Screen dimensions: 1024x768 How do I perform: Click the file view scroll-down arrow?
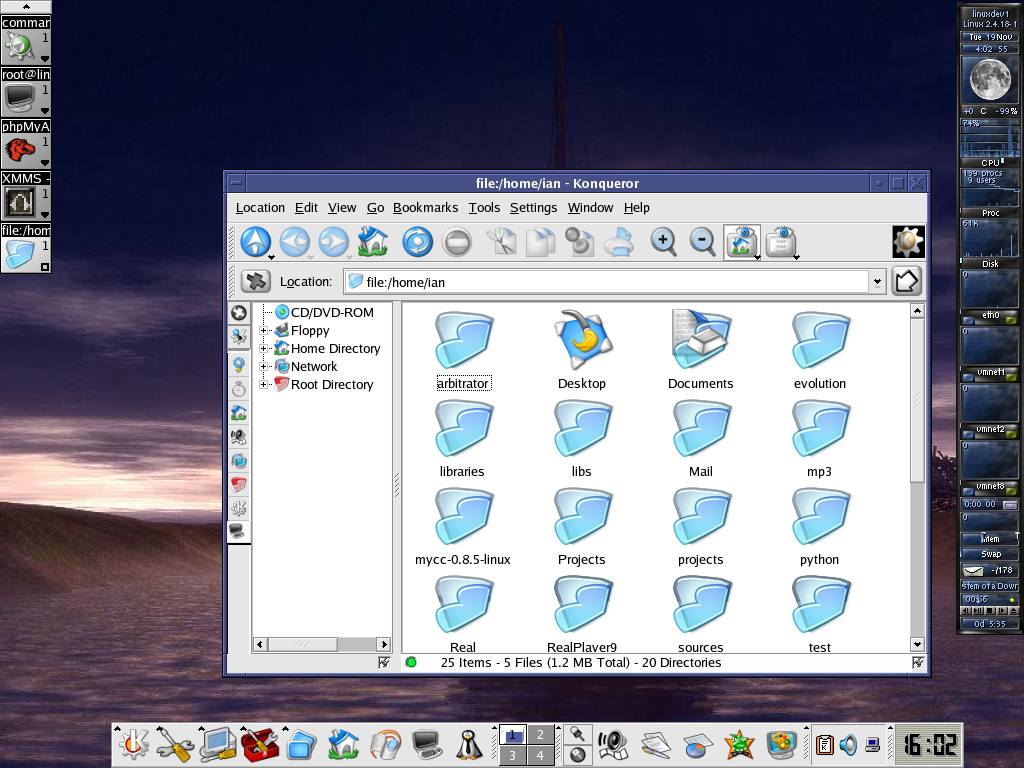pos(918,645)
